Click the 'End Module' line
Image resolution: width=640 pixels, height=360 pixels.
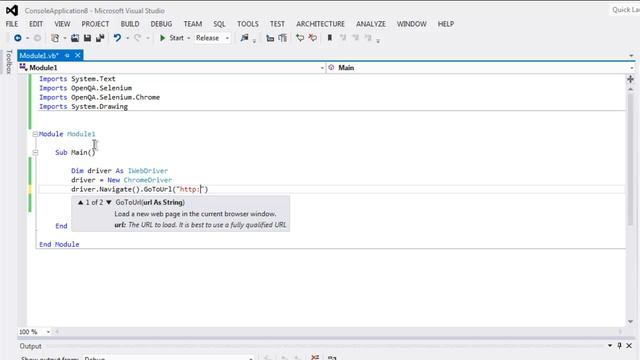tap(59, 244)
